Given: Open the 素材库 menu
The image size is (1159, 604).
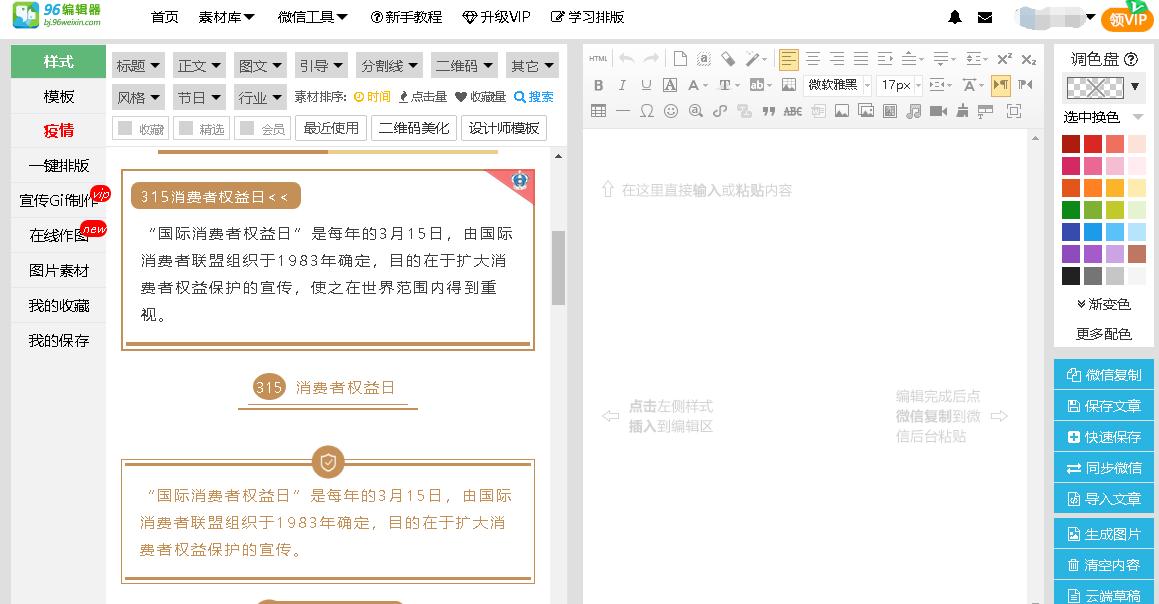Looking at the screenshot, I should [227, 17].
